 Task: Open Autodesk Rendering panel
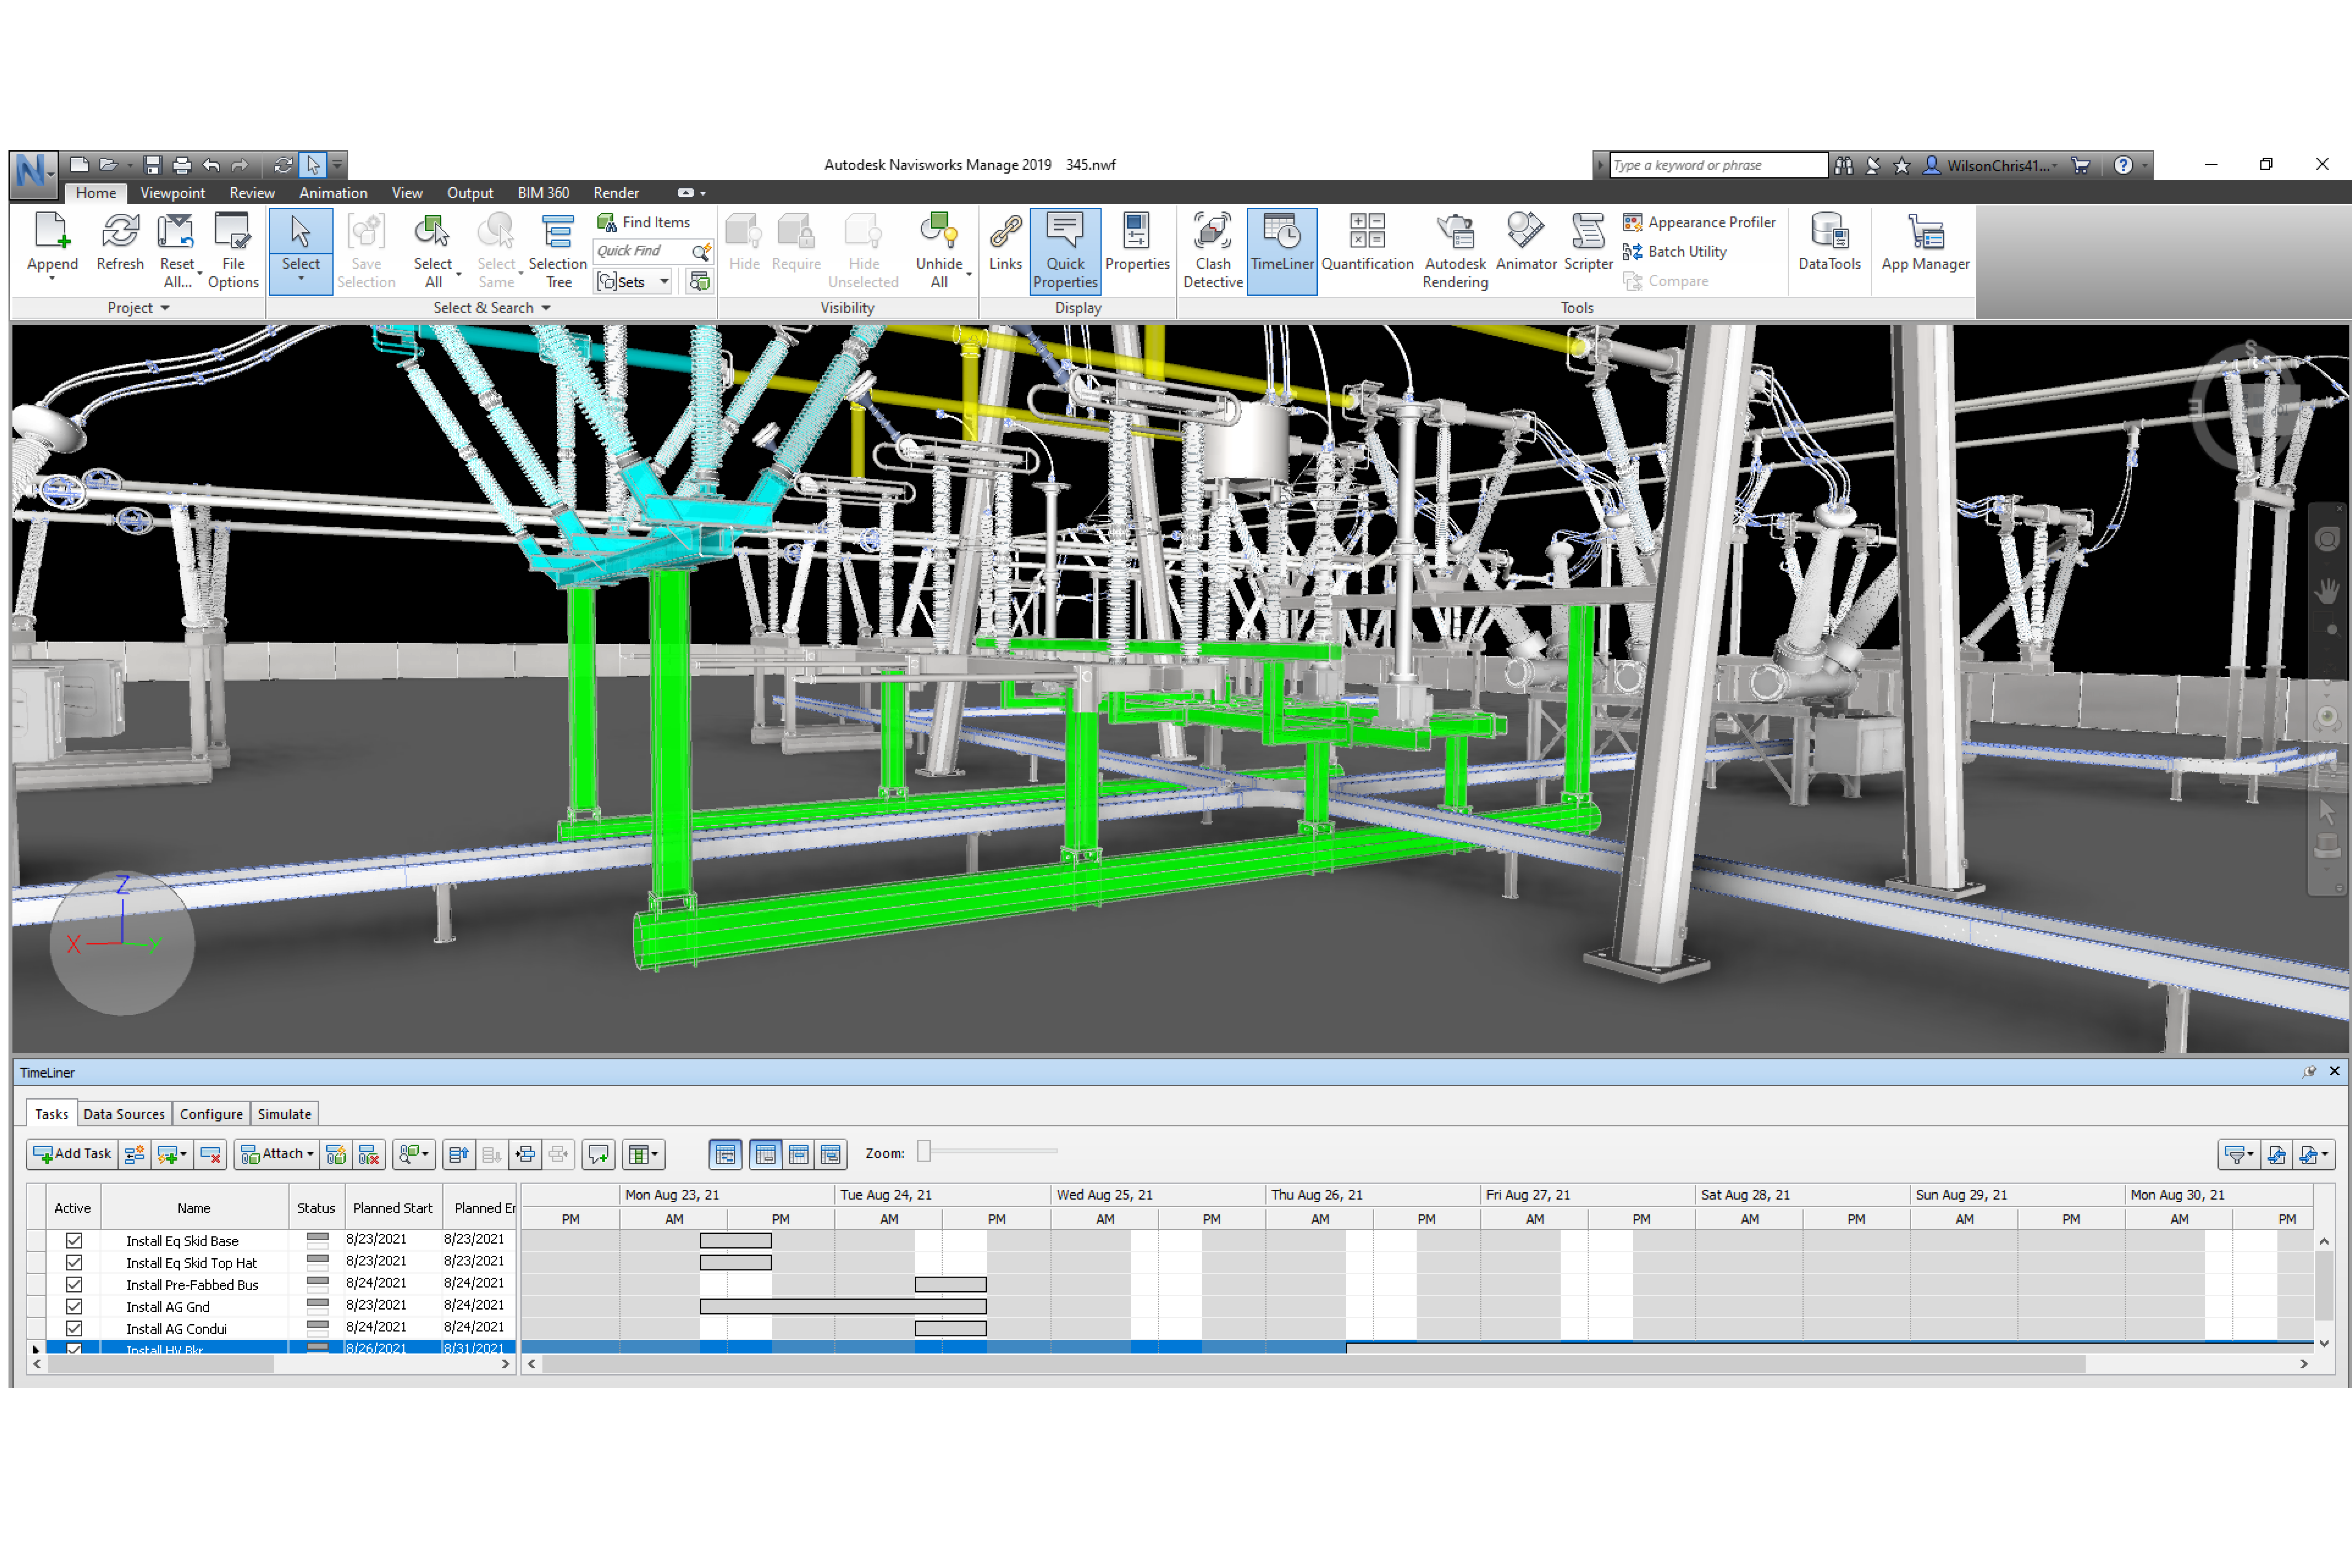coord(1455,250)
